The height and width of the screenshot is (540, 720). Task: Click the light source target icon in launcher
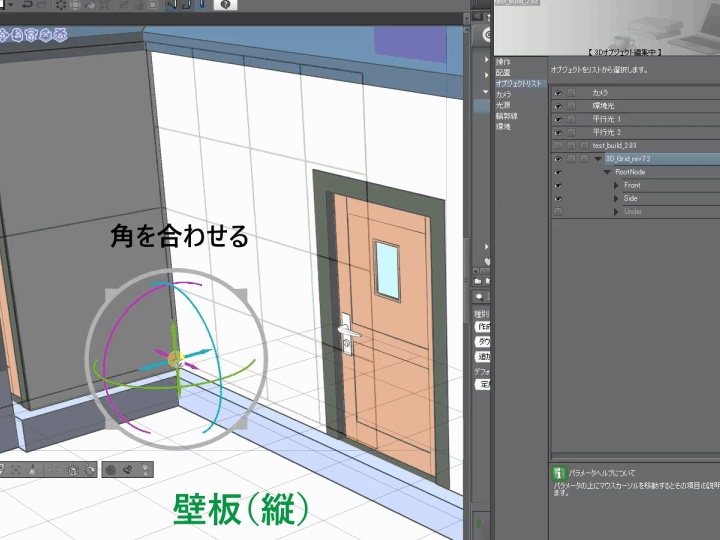tap(72, 469)
